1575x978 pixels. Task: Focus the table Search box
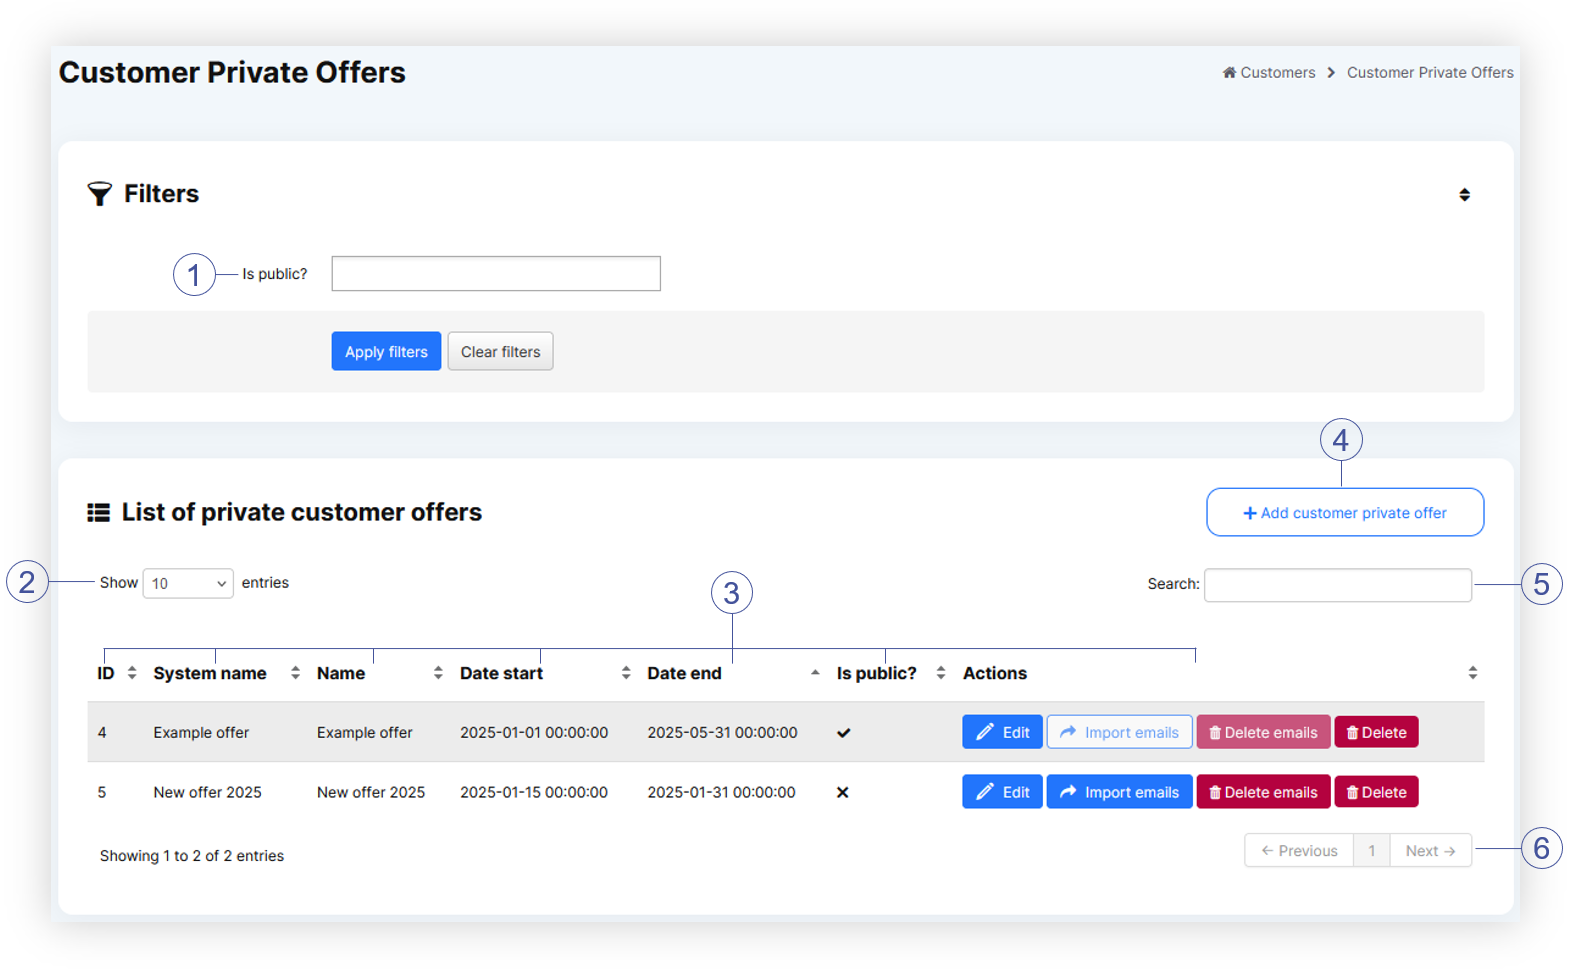[x=1337, y=585]
